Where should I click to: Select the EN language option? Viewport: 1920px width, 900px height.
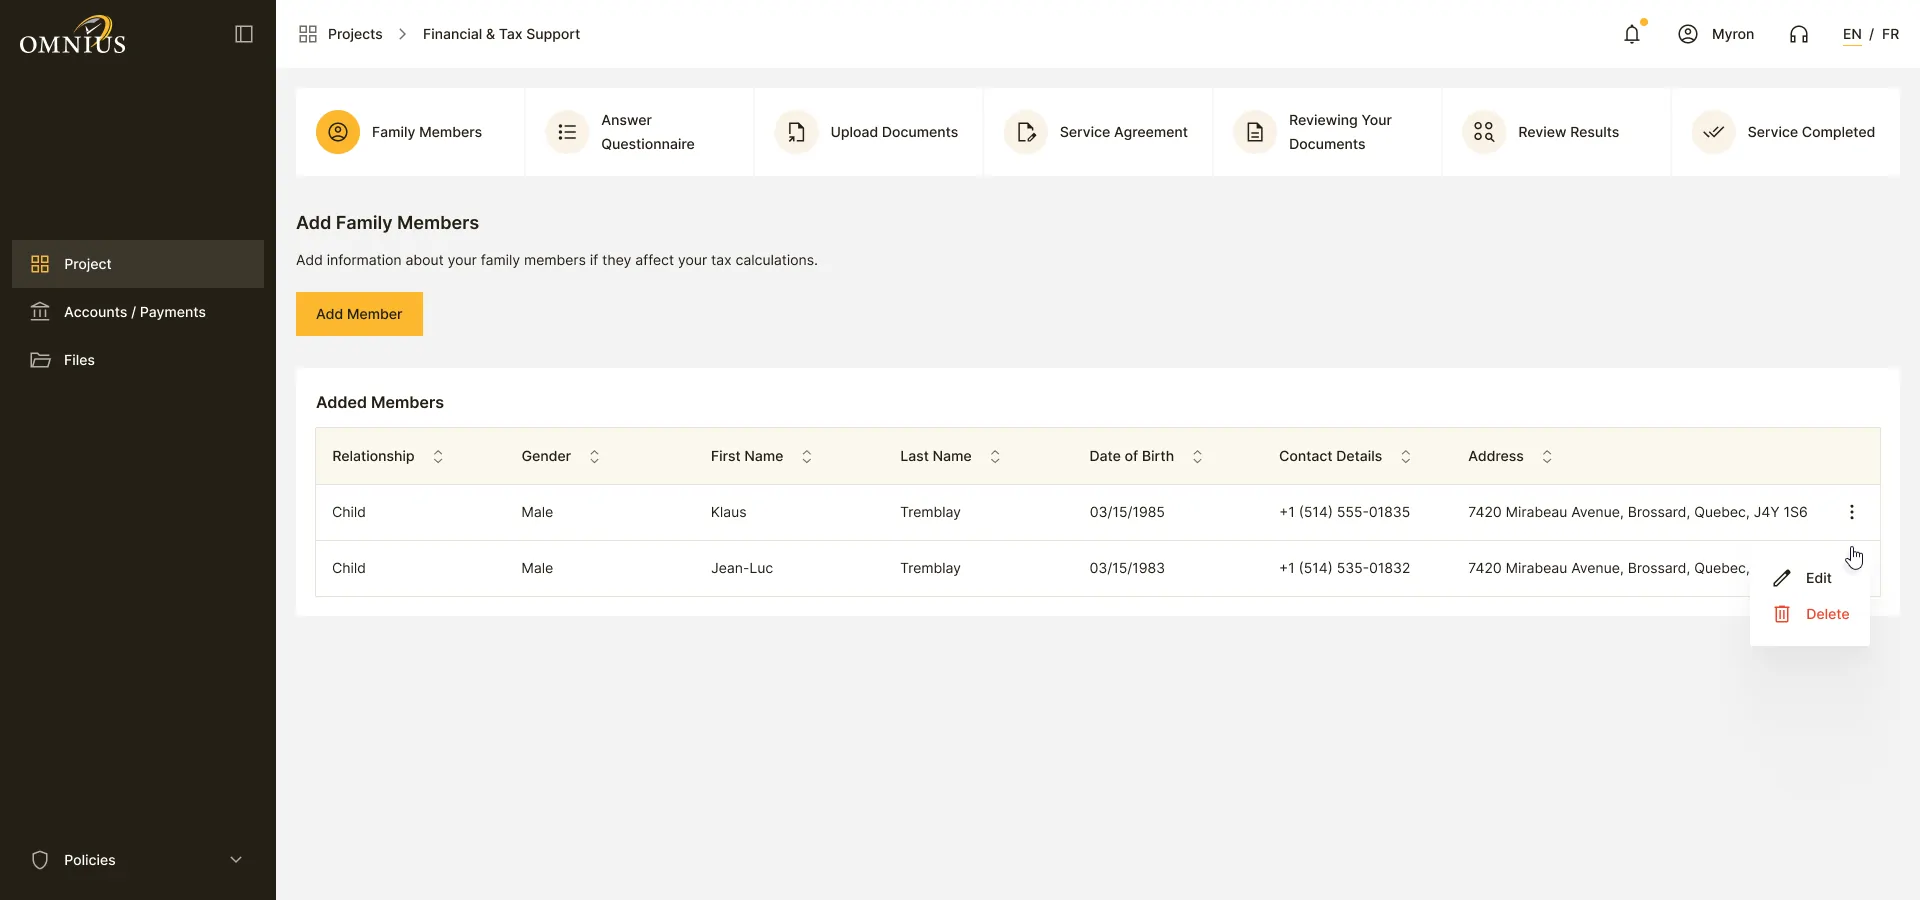tap(1852, 34)
